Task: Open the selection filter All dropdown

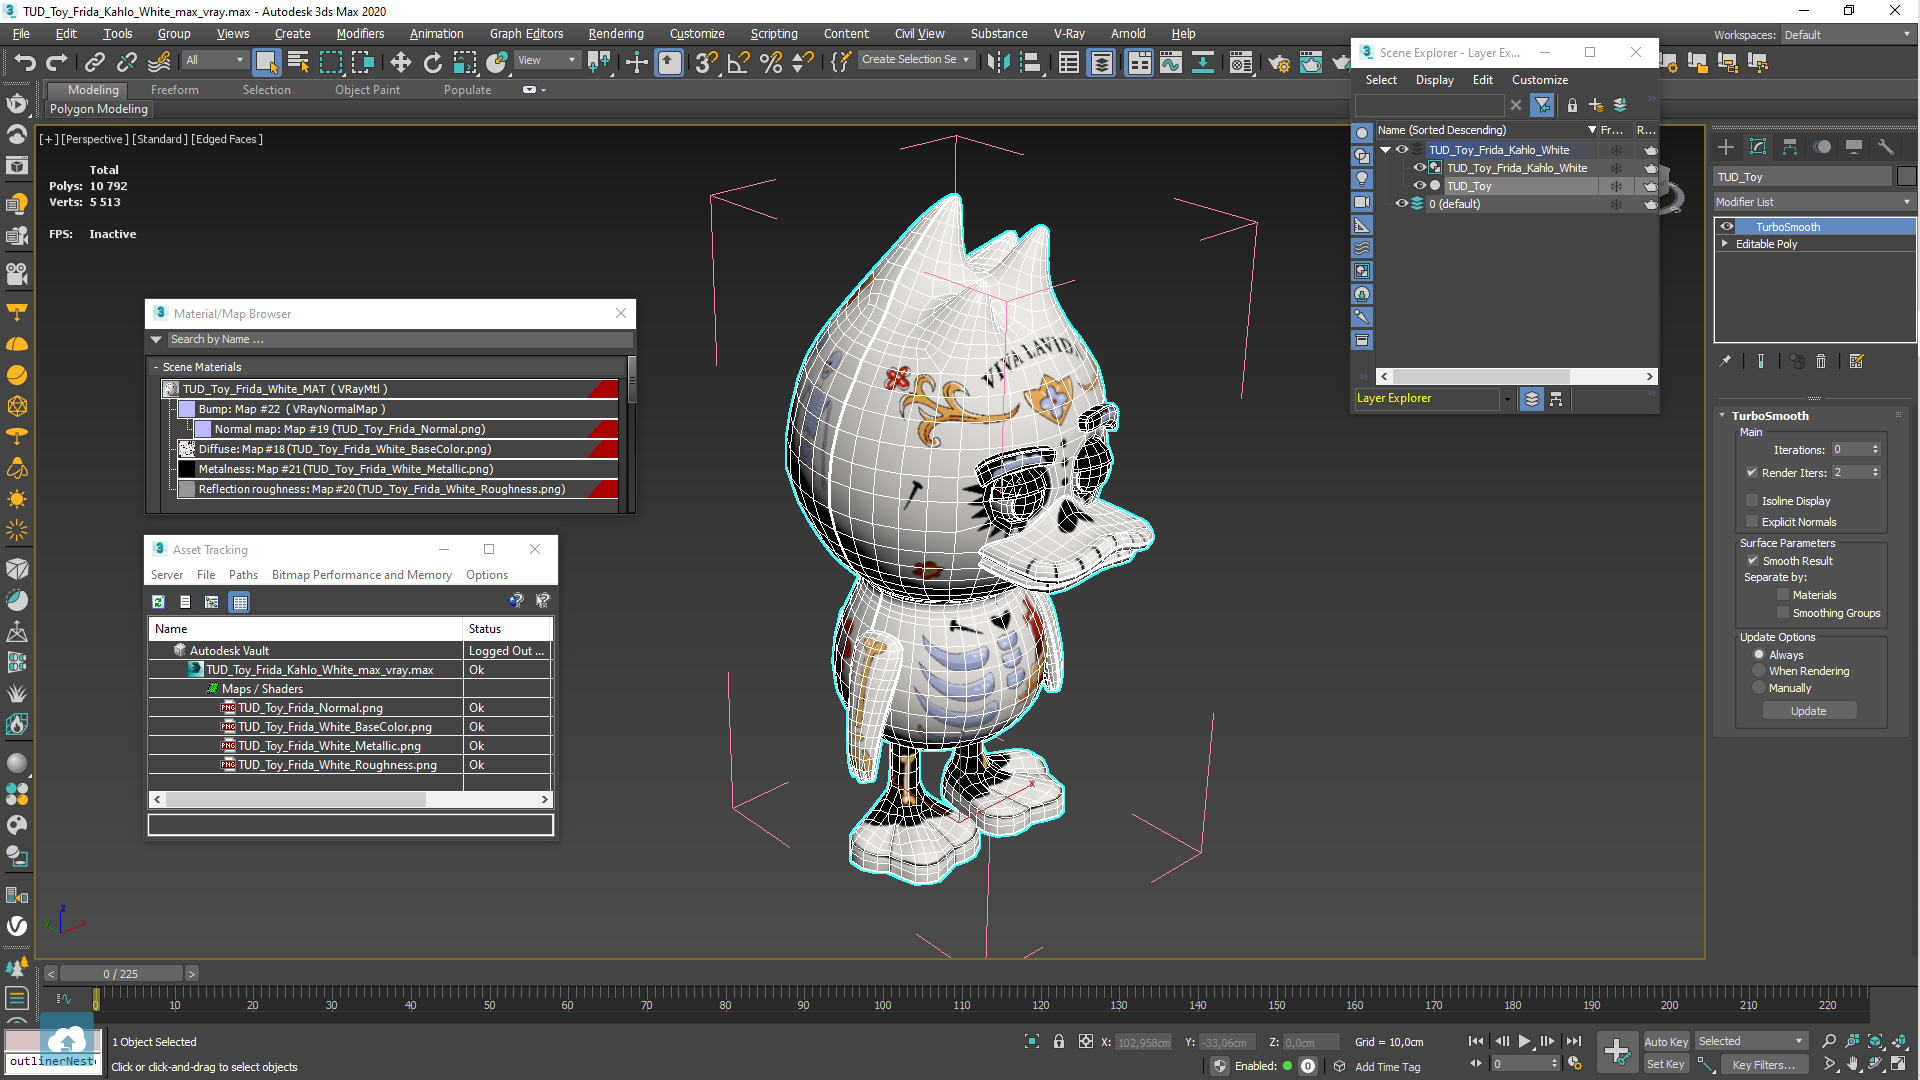Action: [x=214, y=61]
